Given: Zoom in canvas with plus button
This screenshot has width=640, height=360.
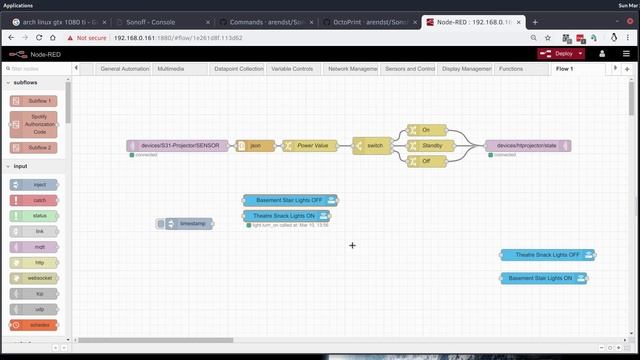Looking at the screenshot, I should pyautogui.click(x=619, y=348).
